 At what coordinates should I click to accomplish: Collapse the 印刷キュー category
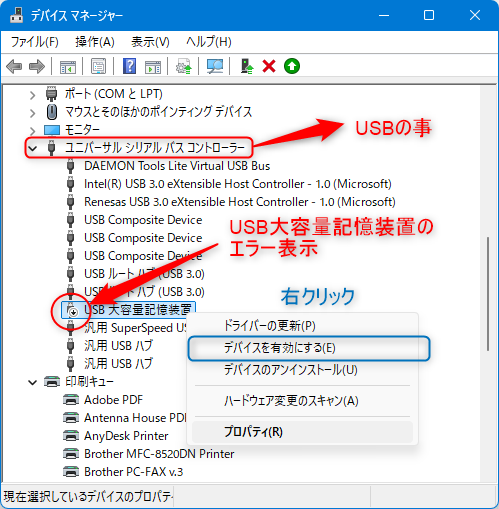coord(32,382)
